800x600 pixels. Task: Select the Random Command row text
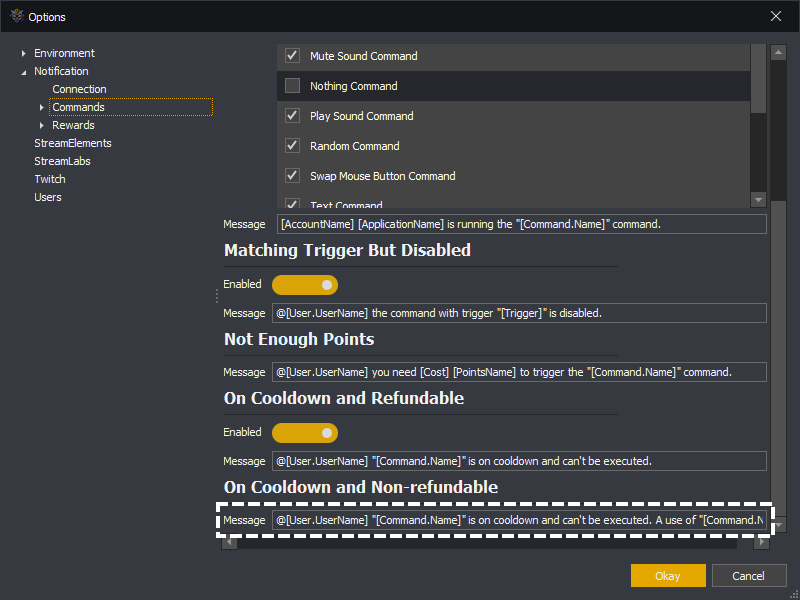pos(355,146)
